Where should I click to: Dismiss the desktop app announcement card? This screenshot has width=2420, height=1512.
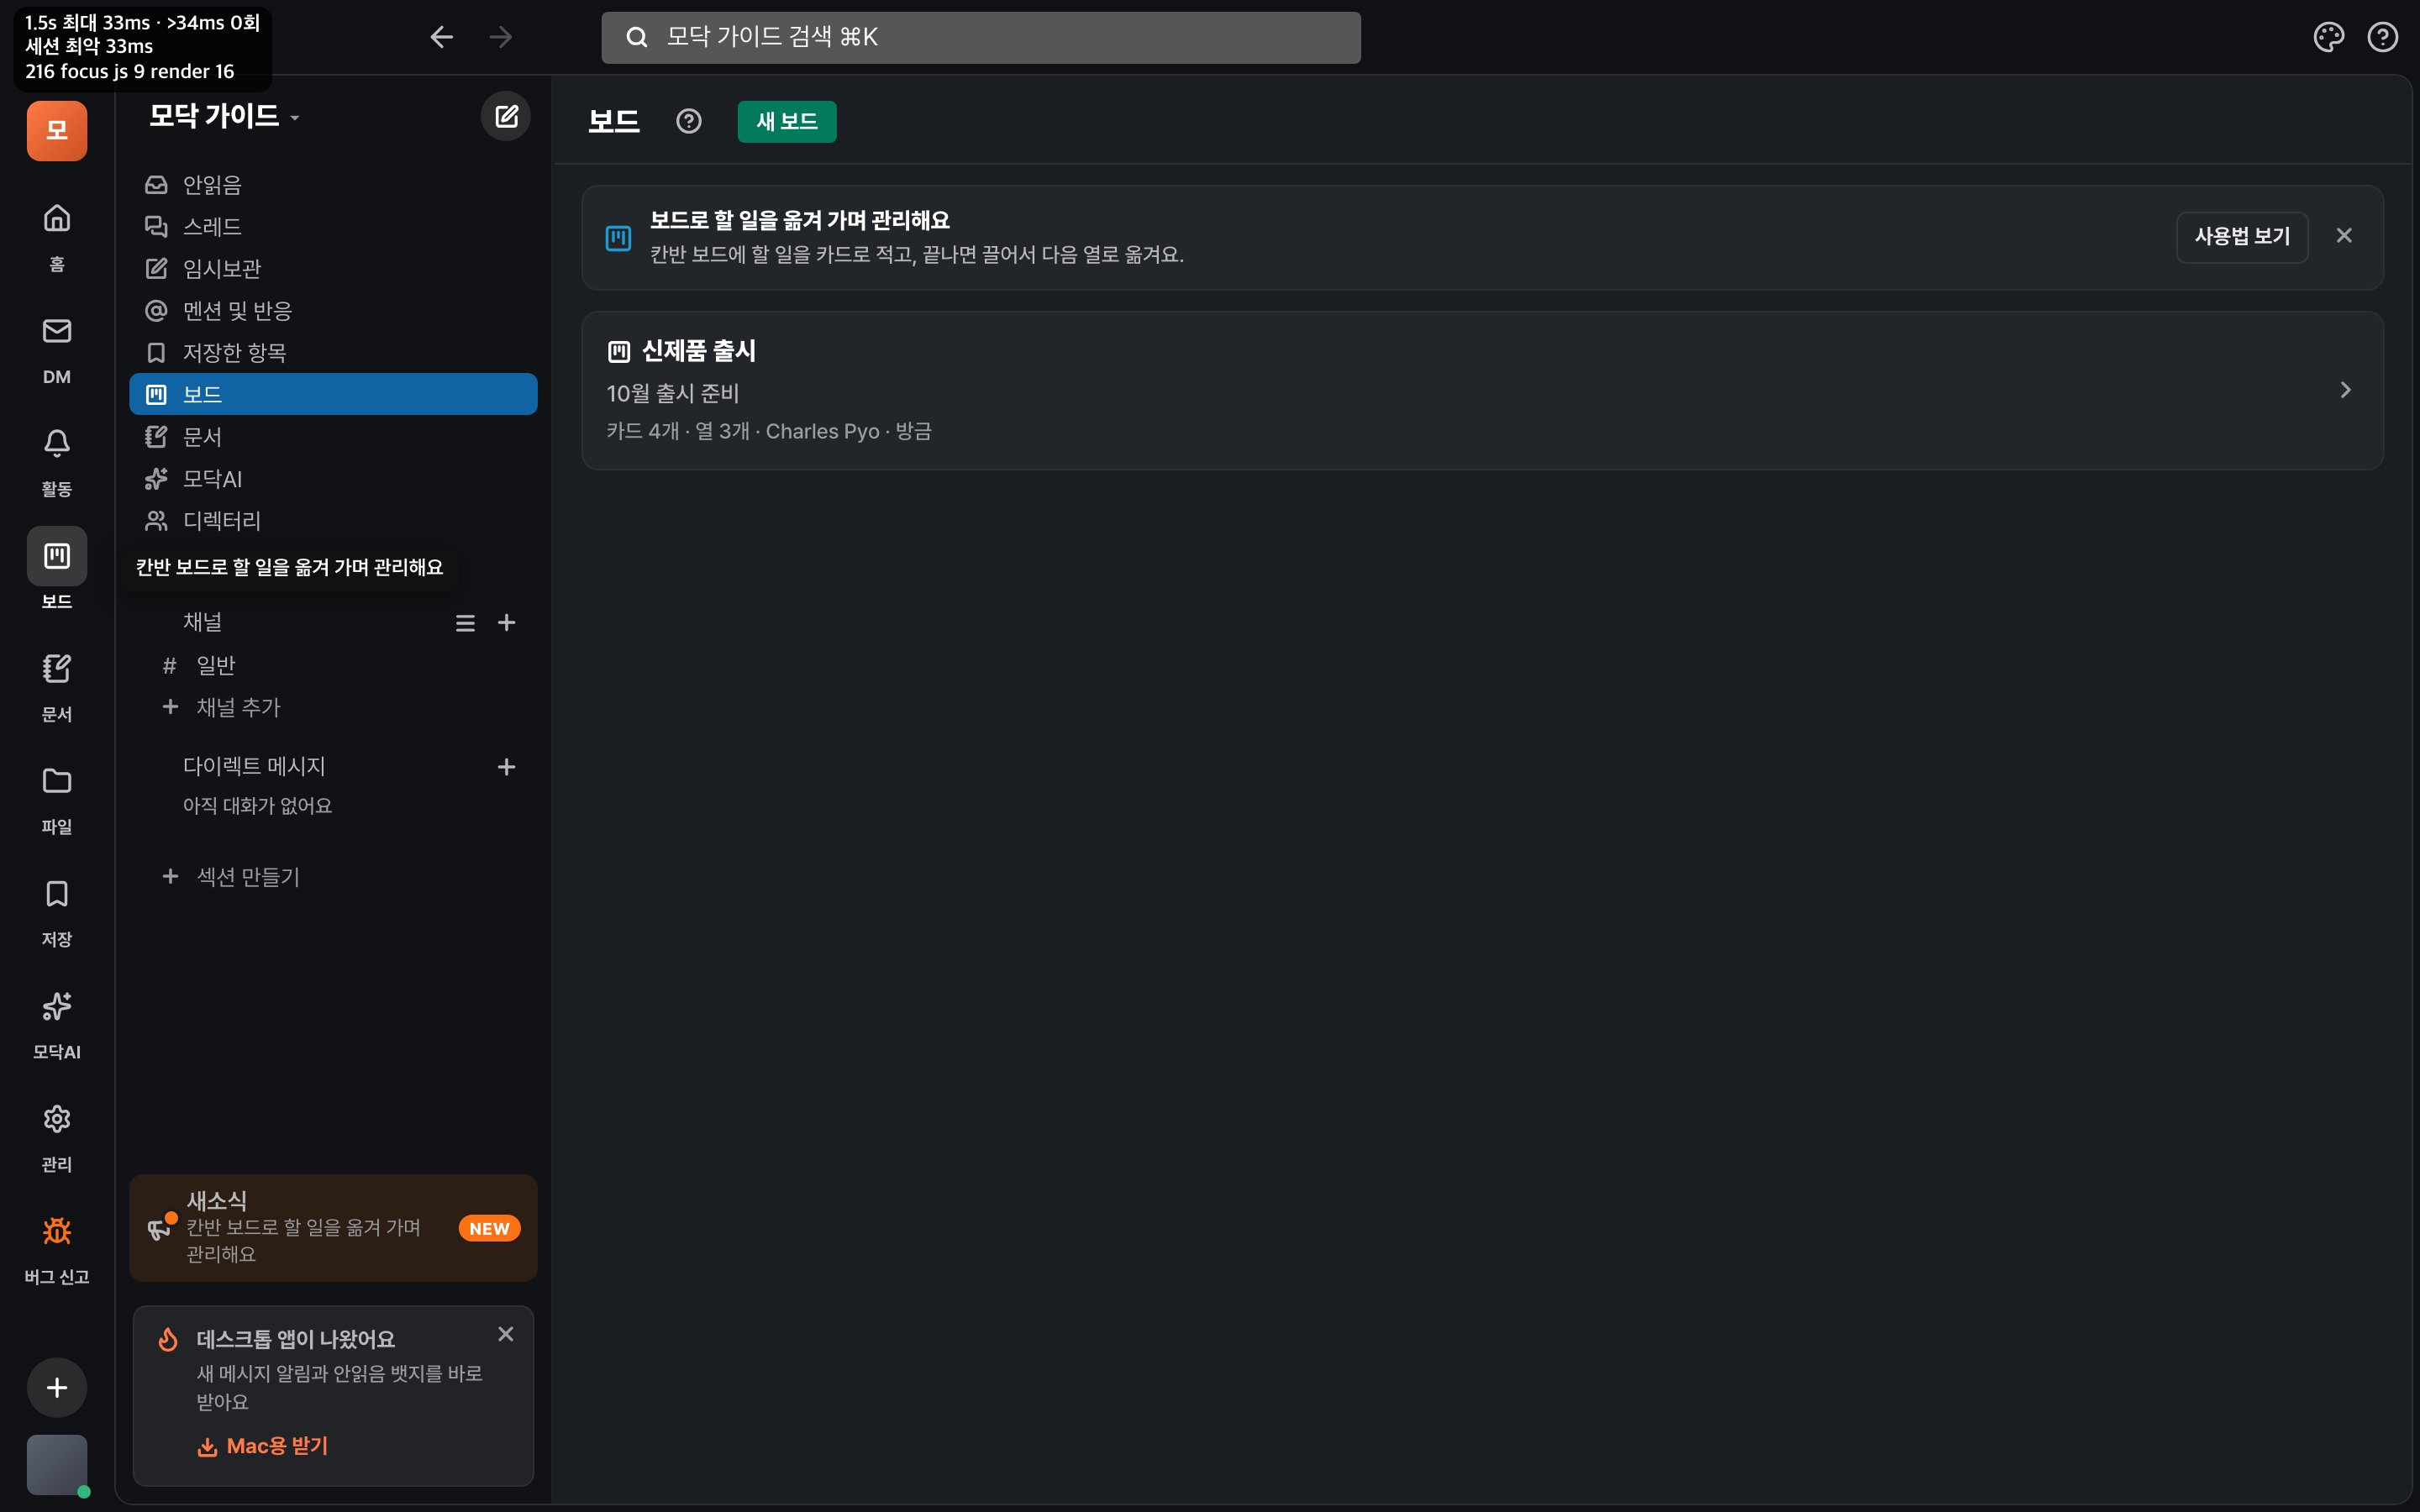506,1334
